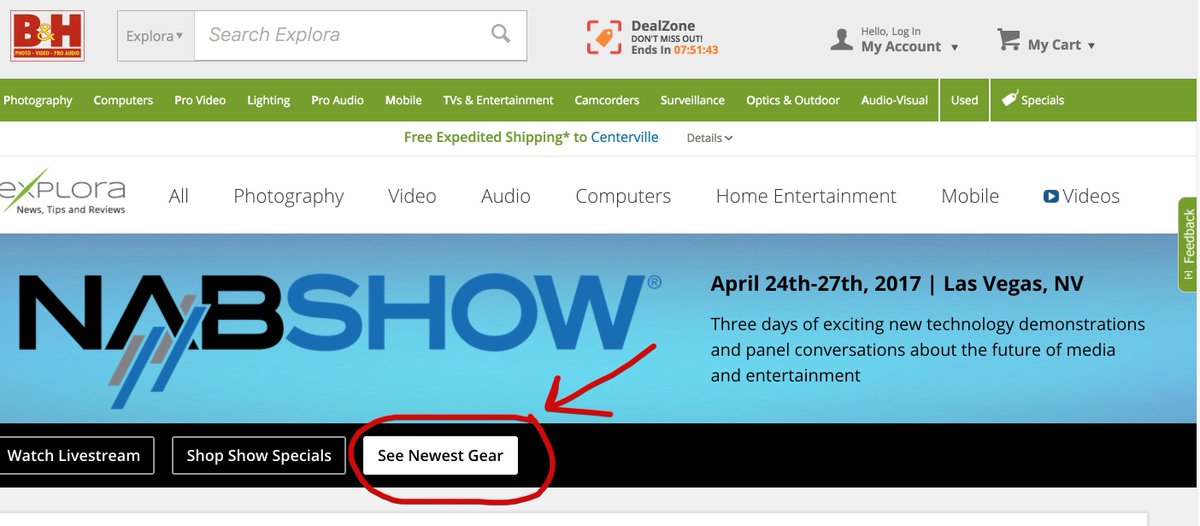
Task: Click the April 24th-27th, 2017 heading
Action: (896, 284)
